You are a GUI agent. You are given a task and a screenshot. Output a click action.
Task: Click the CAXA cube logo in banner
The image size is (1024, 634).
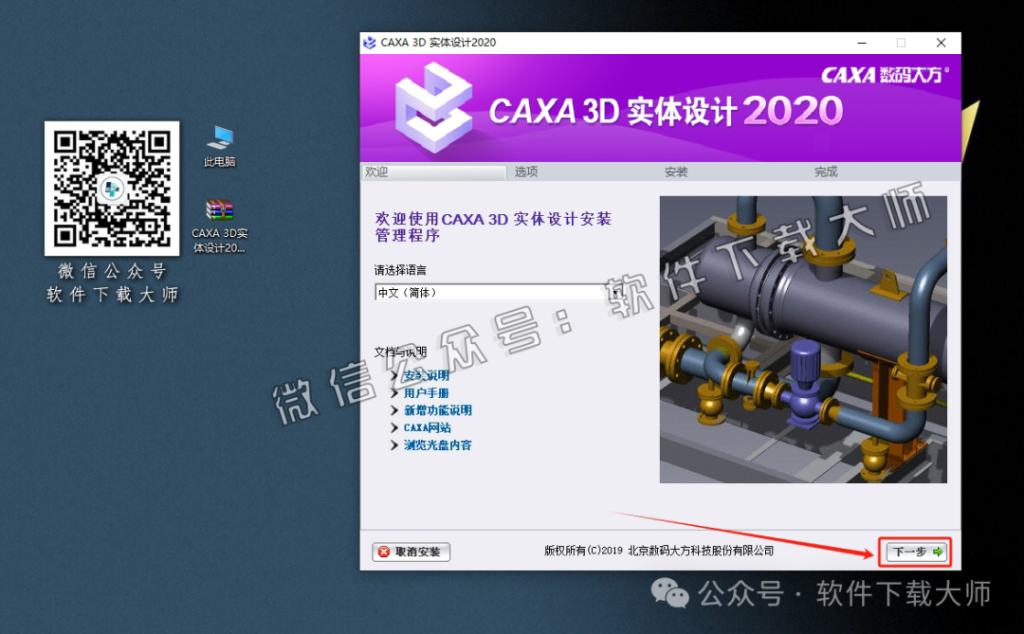pyautogui.click(x=433, y=108)
